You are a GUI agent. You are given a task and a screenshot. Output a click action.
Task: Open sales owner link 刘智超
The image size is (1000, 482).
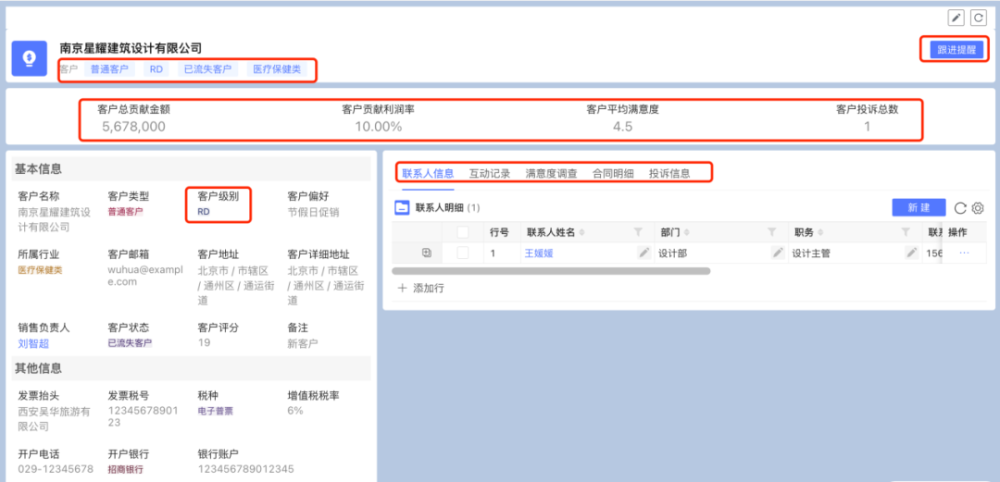click(34, 344)
